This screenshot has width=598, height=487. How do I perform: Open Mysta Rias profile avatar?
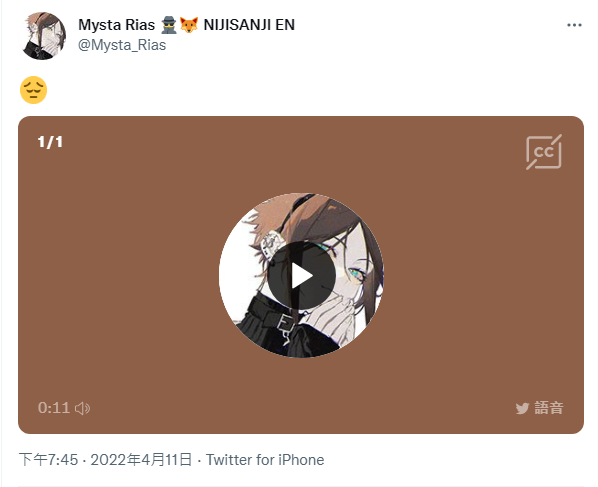[42, 36]
